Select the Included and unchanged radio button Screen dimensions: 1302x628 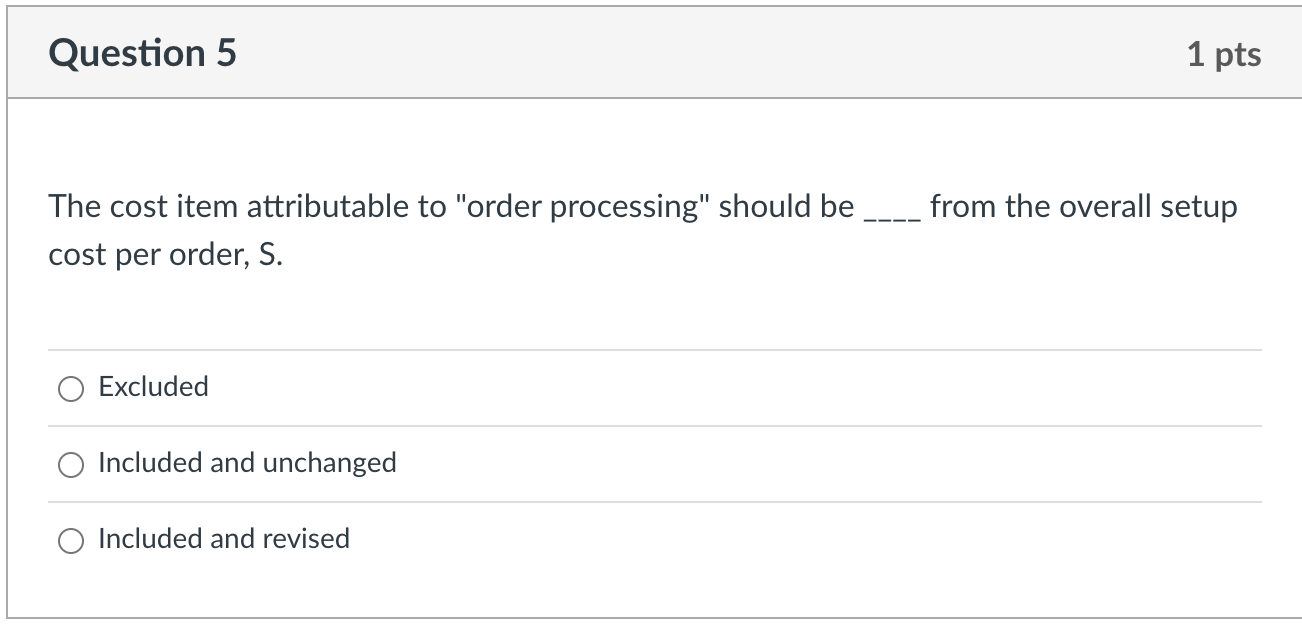(70, 464)
